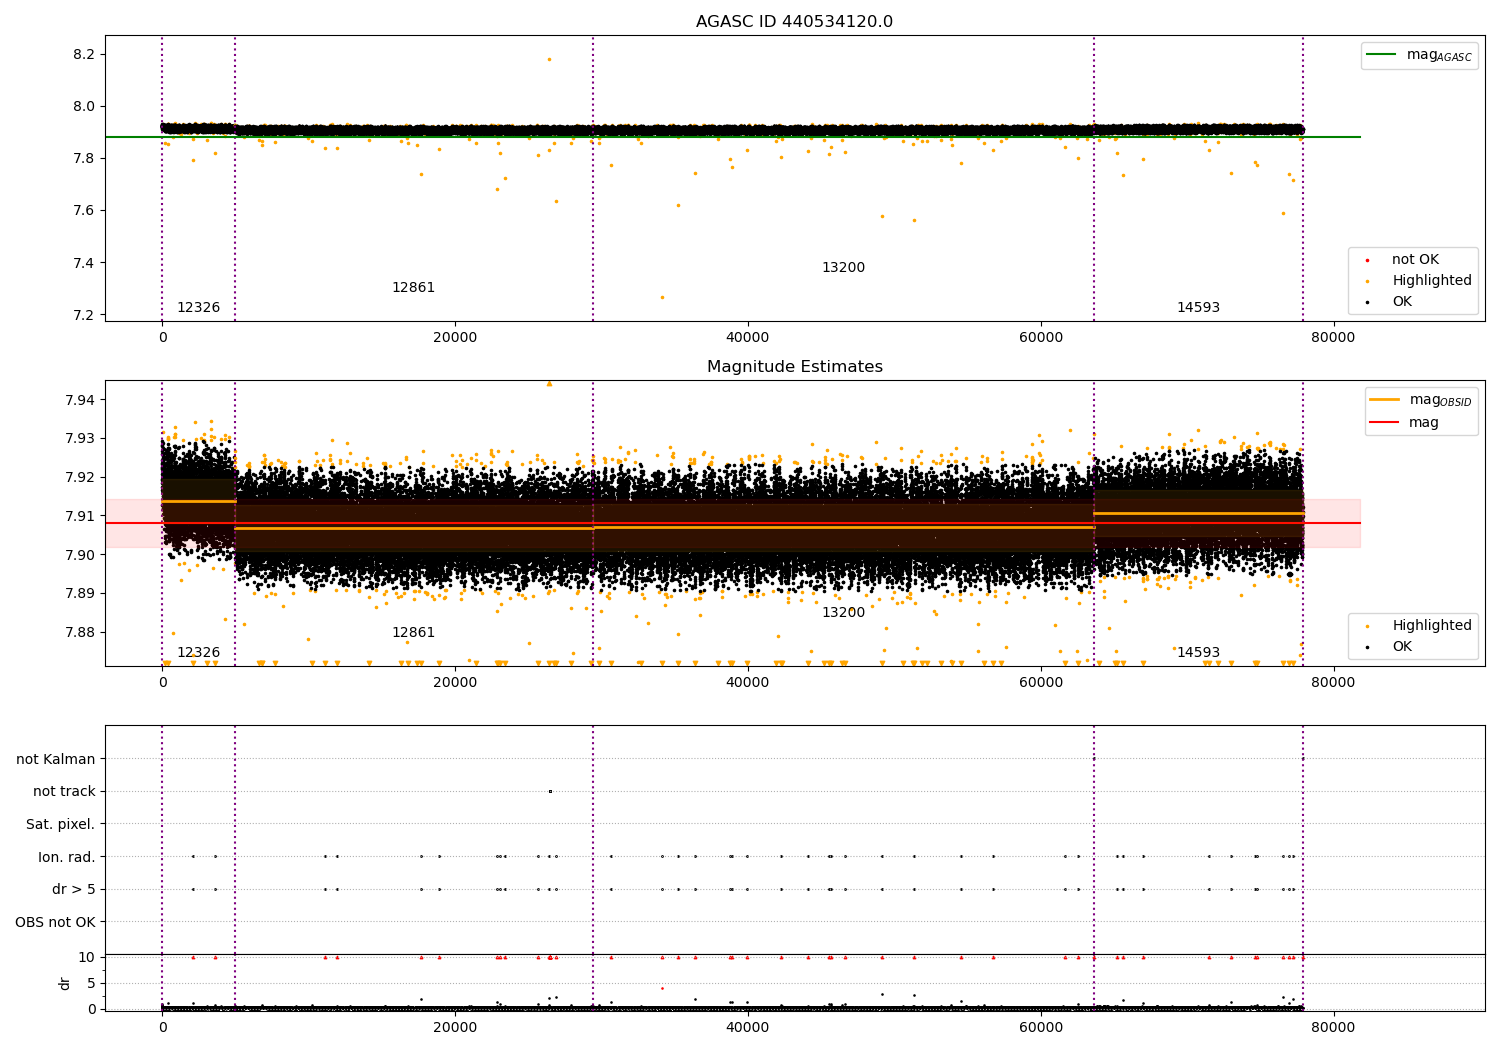Click the 7.90 y-axis tick label
1500x1050 pixels.
click(80, 555)
